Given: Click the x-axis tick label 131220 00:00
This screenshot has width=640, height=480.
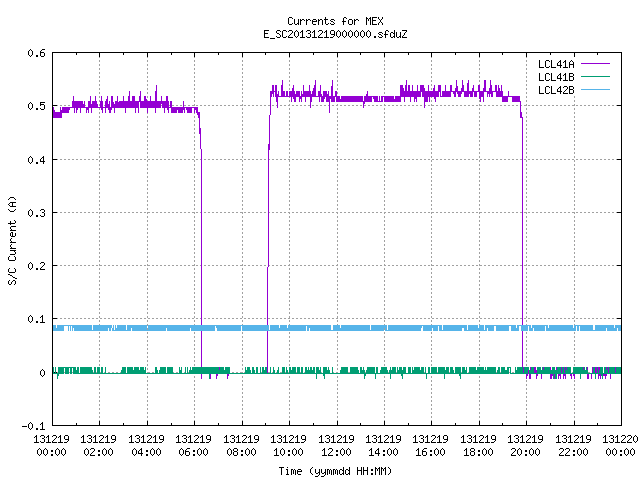Looking at the screenshot, I should 620,446.
